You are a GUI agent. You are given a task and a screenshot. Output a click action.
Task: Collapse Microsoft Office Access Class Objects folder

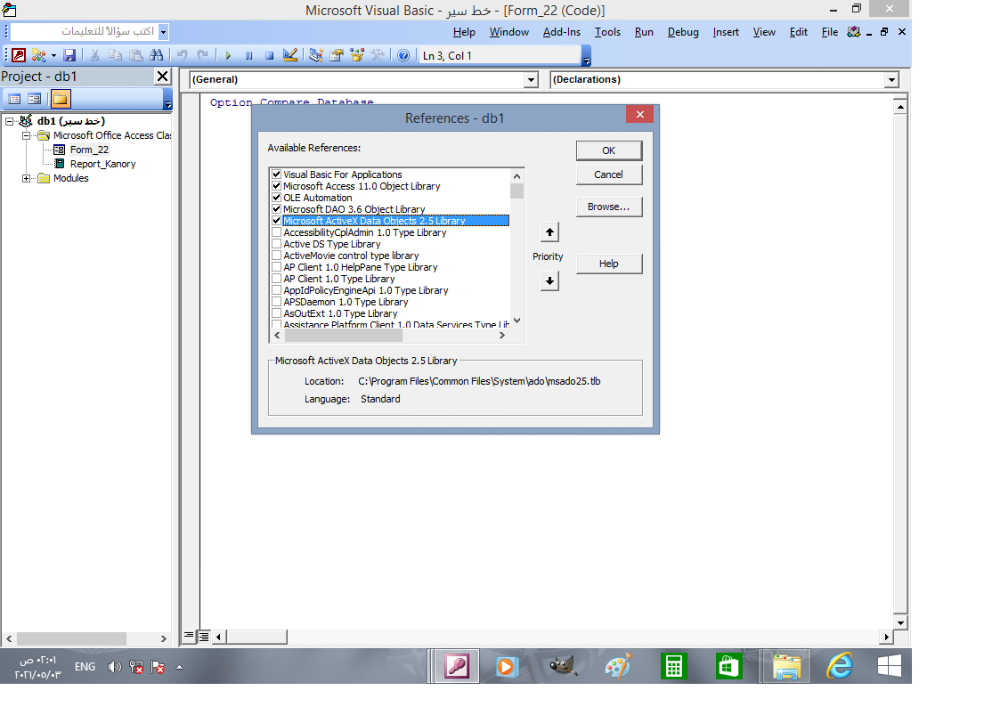click(x=26, y=135)
